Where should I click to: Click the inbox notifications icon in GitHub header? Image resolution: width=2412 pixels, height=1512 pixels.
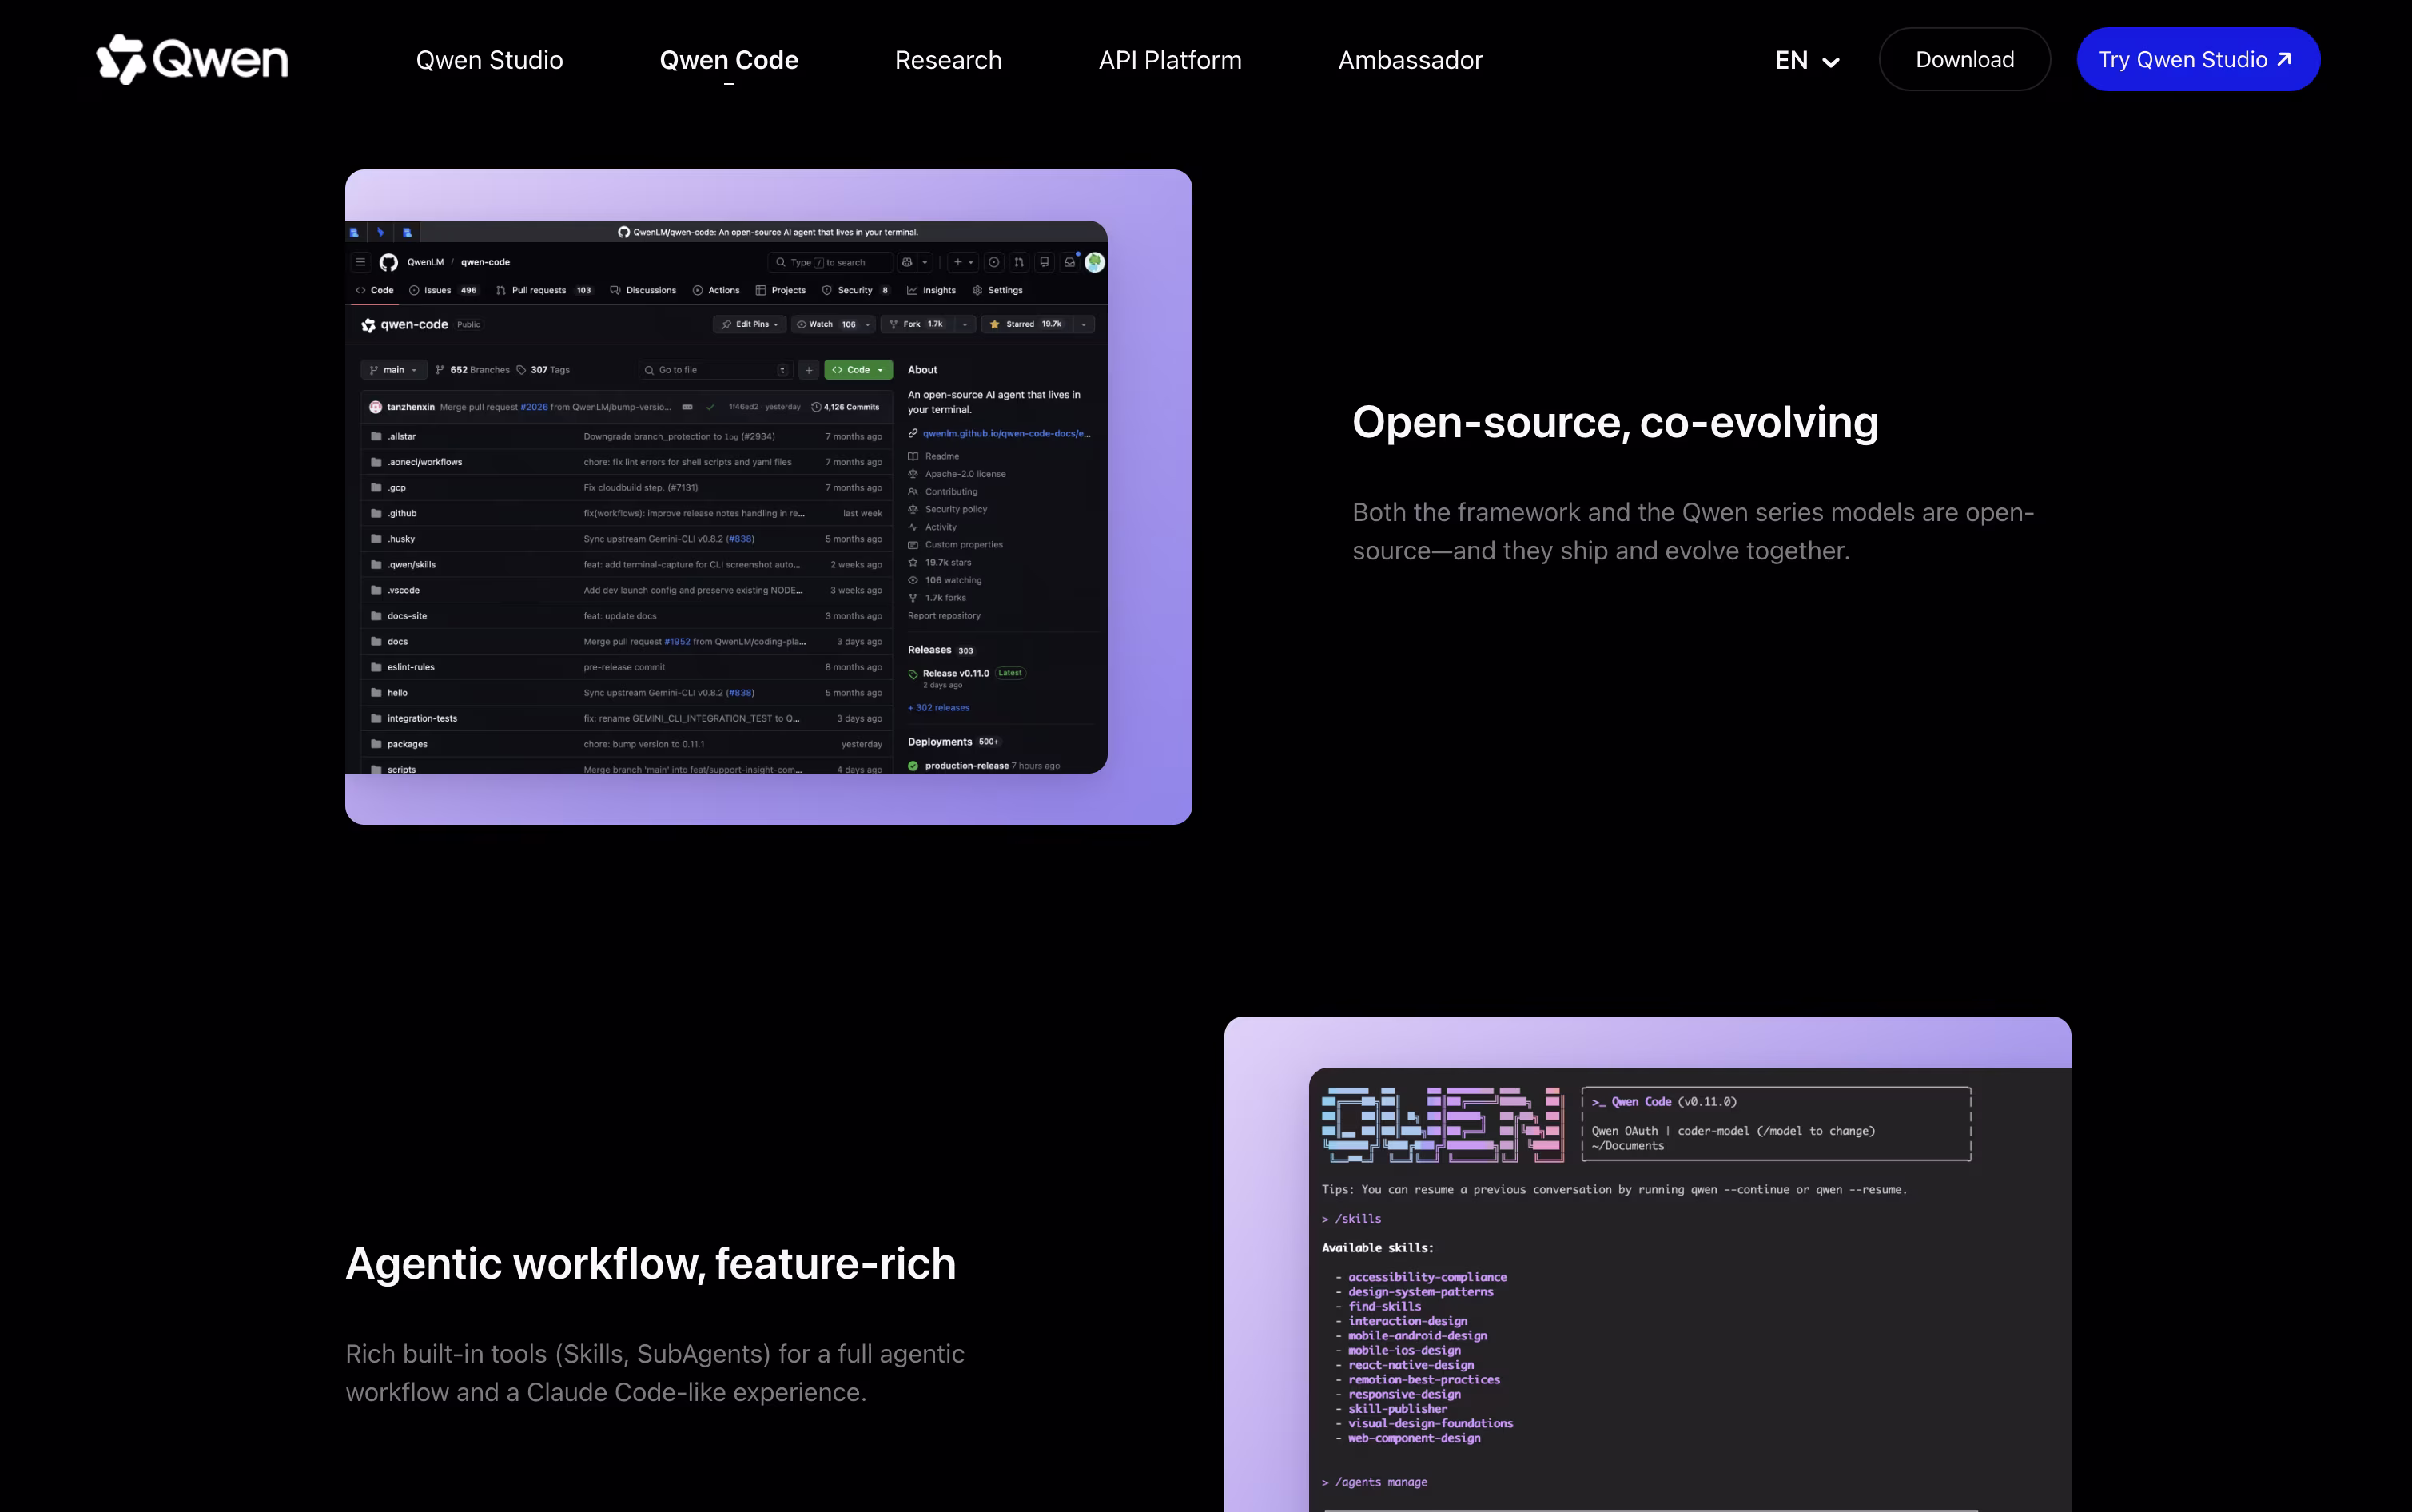click(x=1069, y=262)
